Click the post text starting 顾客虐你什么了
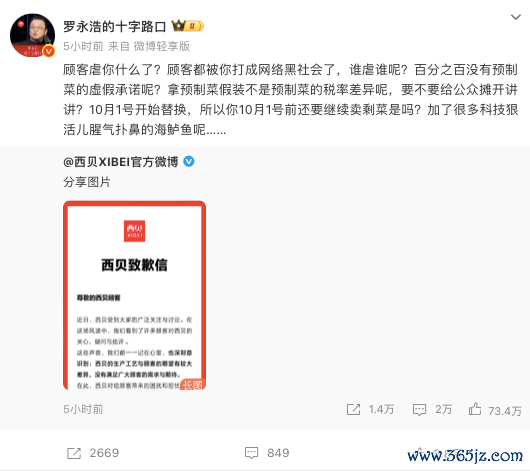This screenshot has height=471, width=530. tap(291, 99)
